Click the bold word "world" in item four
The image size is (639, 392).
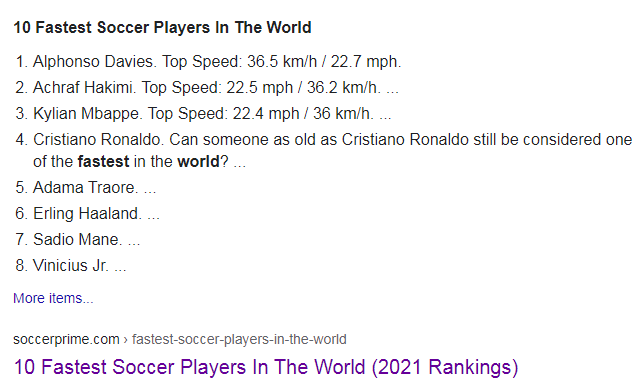pyautogui.click(x=198, y=162)
